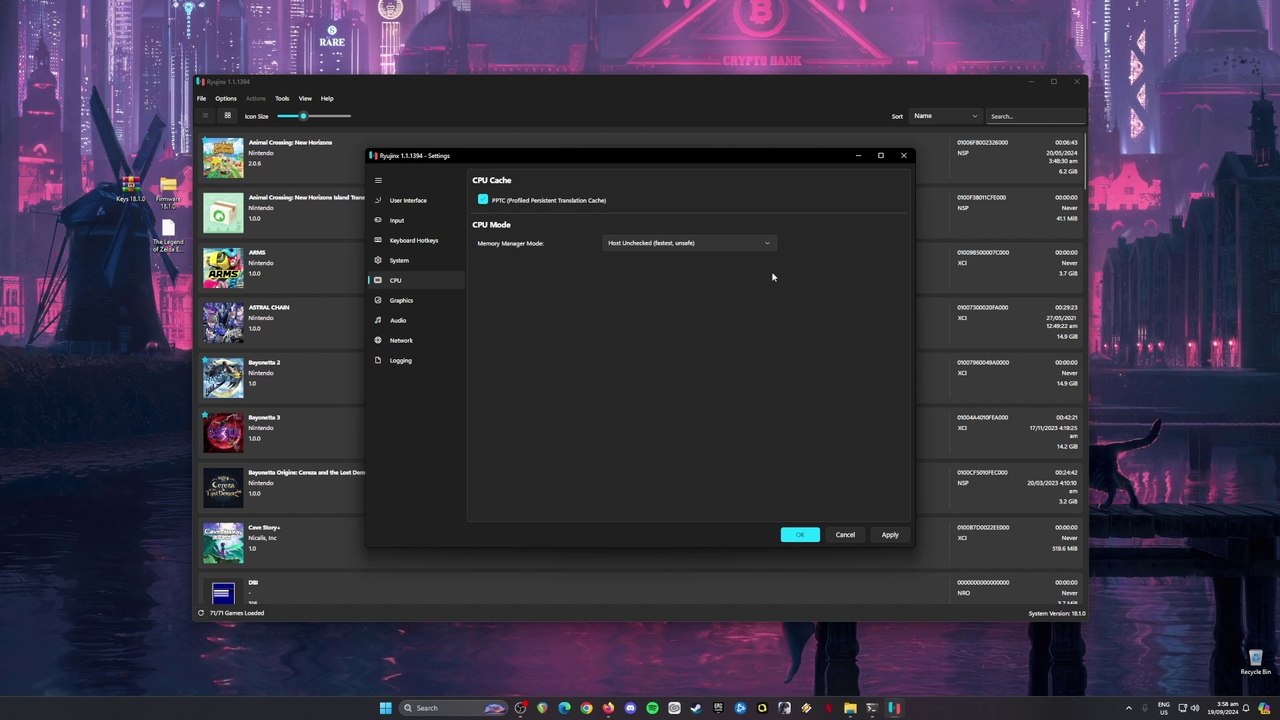Open the Network settings page
The image size is (1280, 720).
[x=401, y=340]
